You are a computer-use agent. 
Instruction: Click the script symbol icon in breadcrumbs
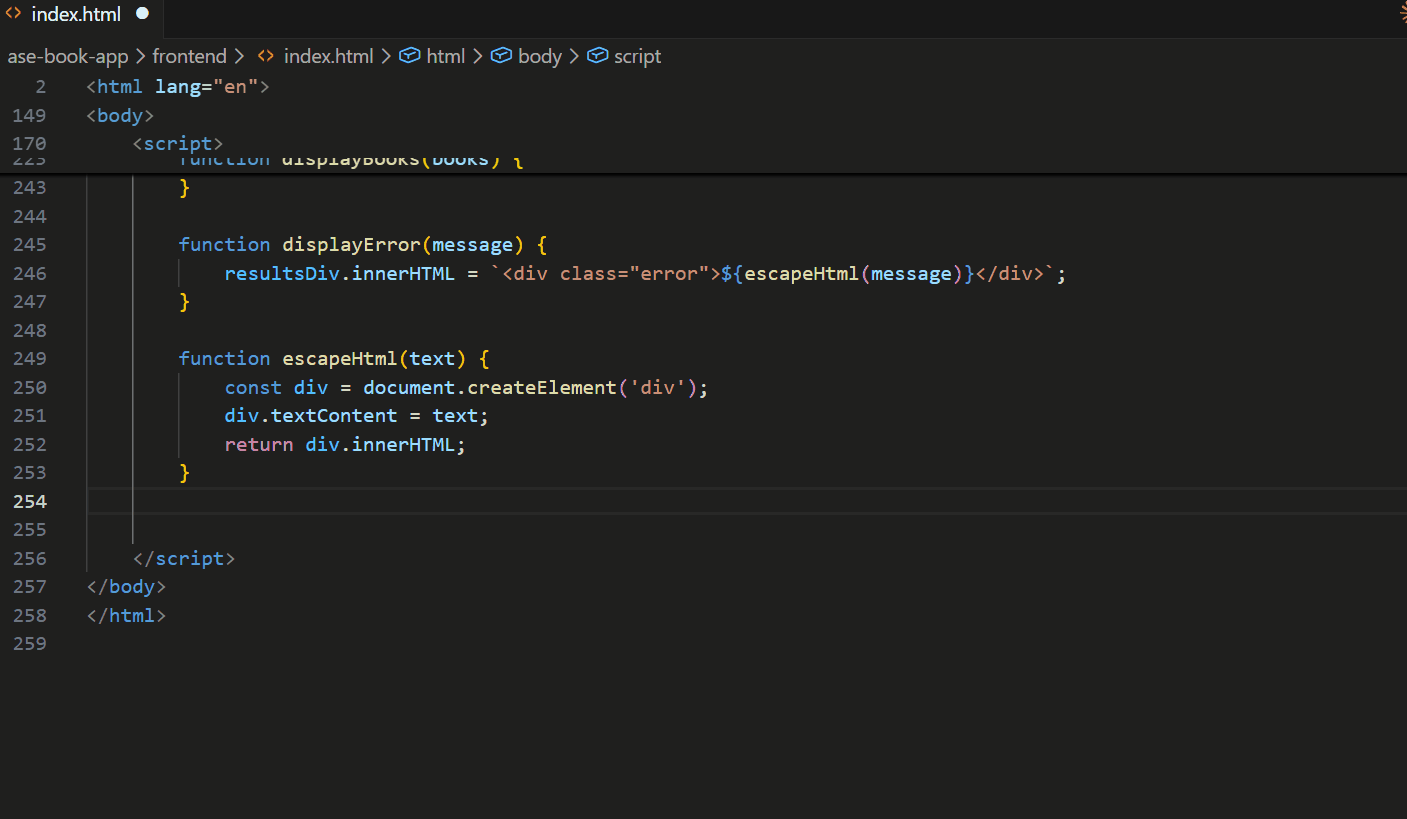(597, 57)
